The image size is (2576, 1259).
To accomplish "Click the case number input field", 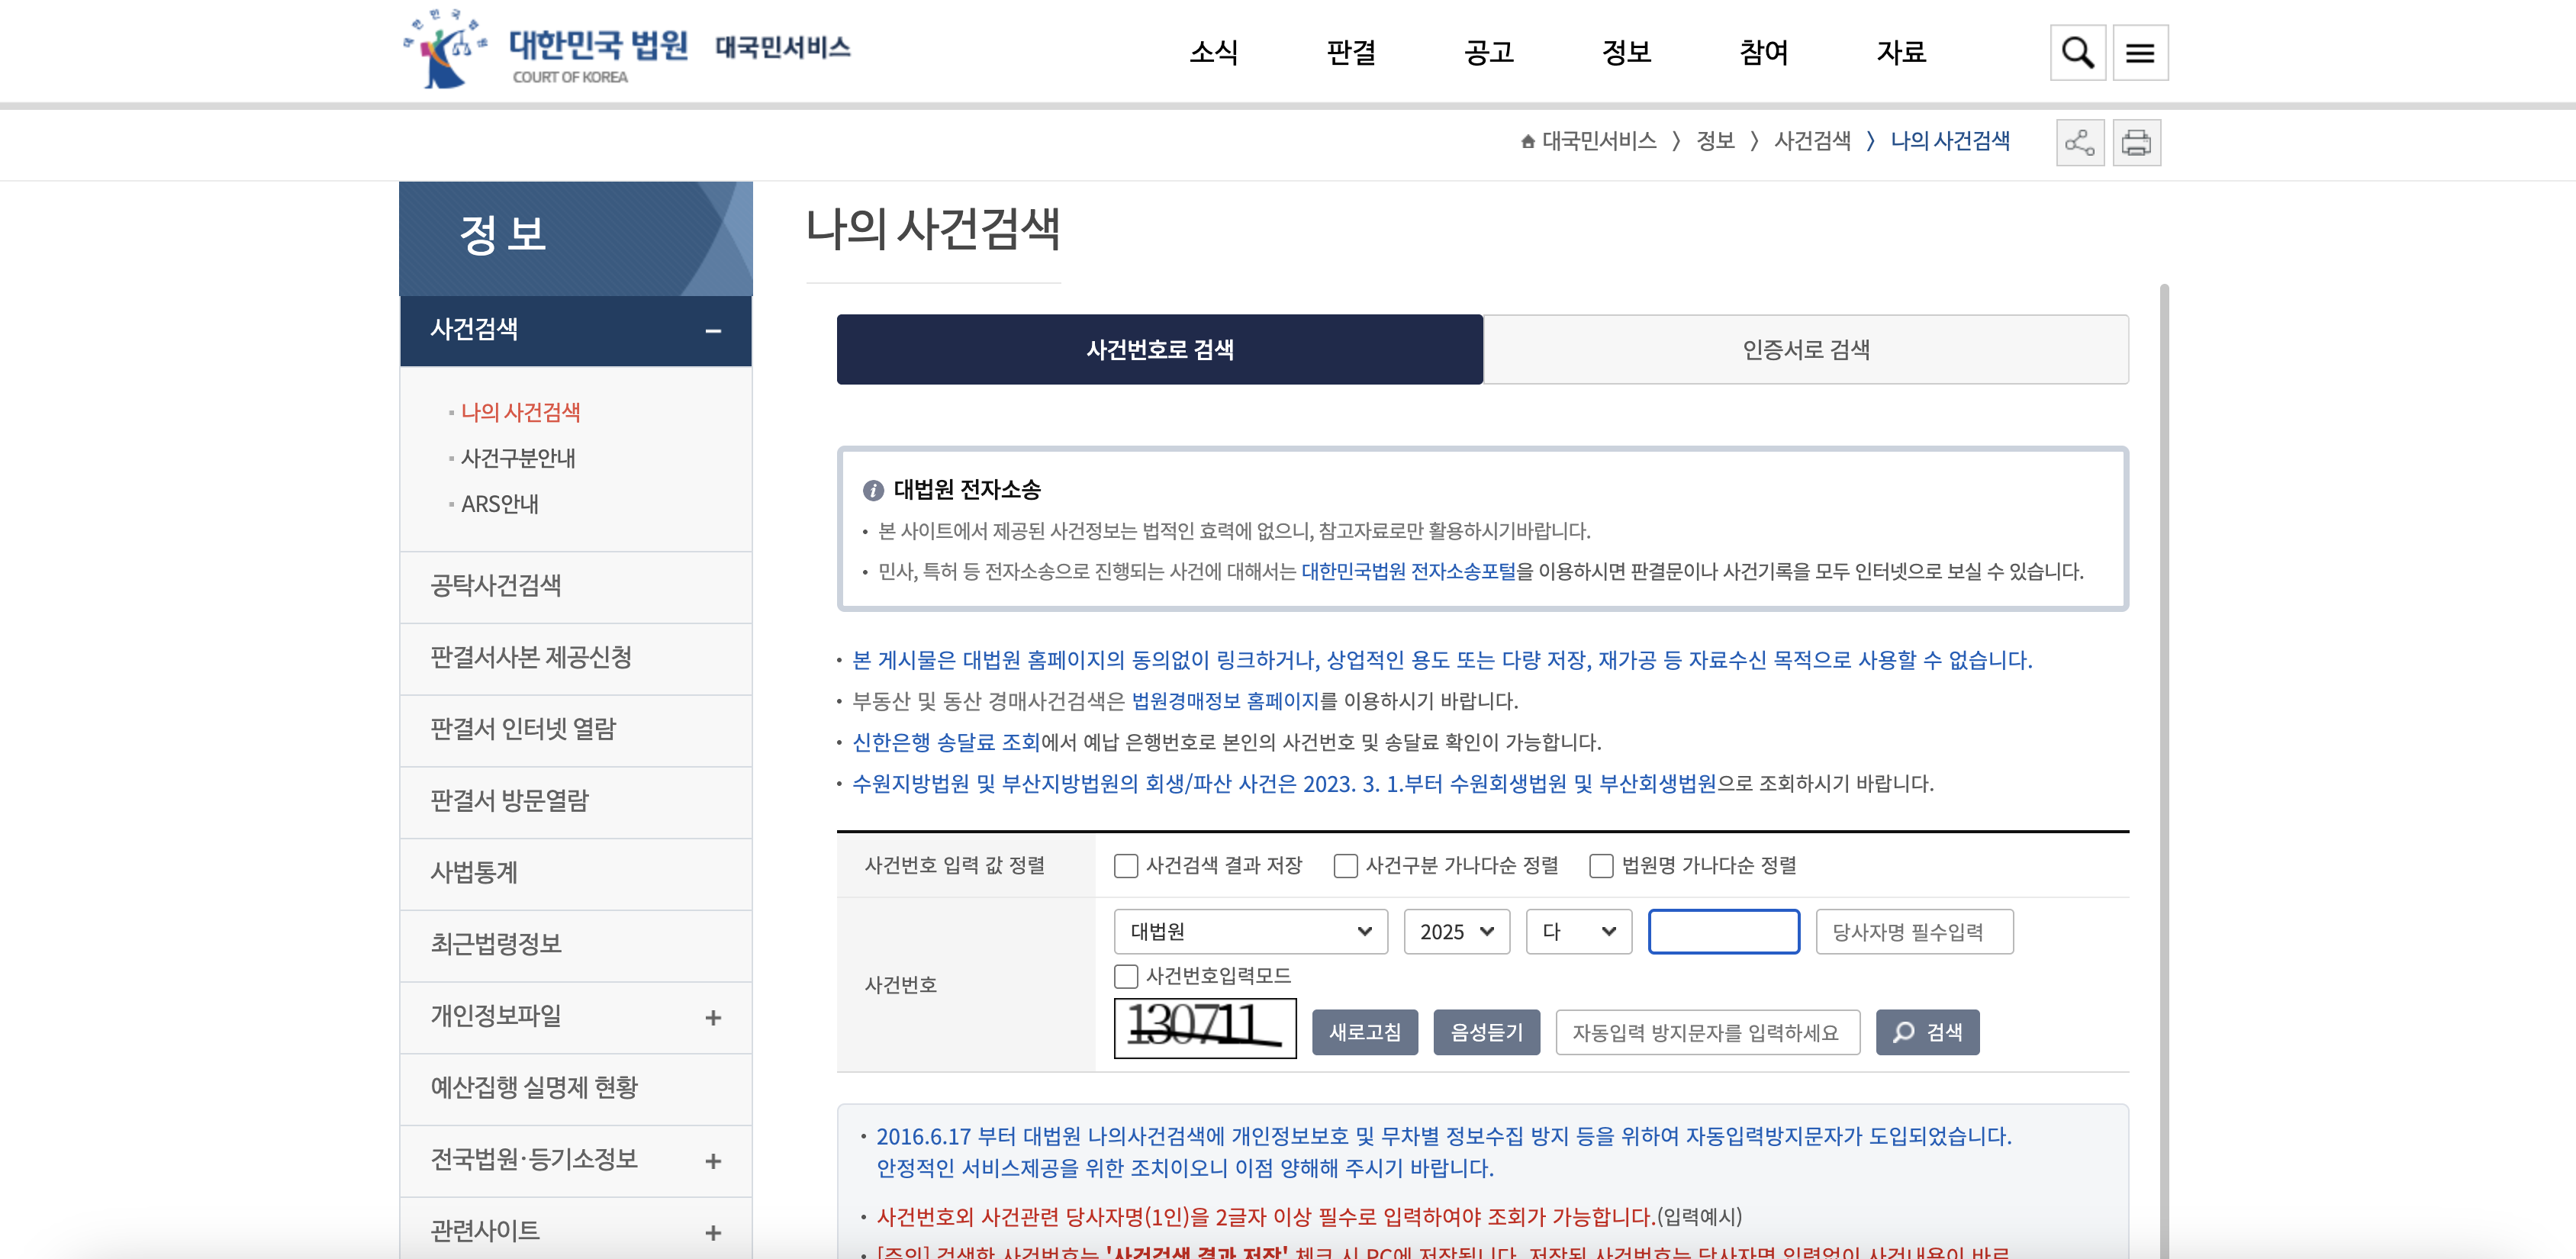I will 1724,931.
